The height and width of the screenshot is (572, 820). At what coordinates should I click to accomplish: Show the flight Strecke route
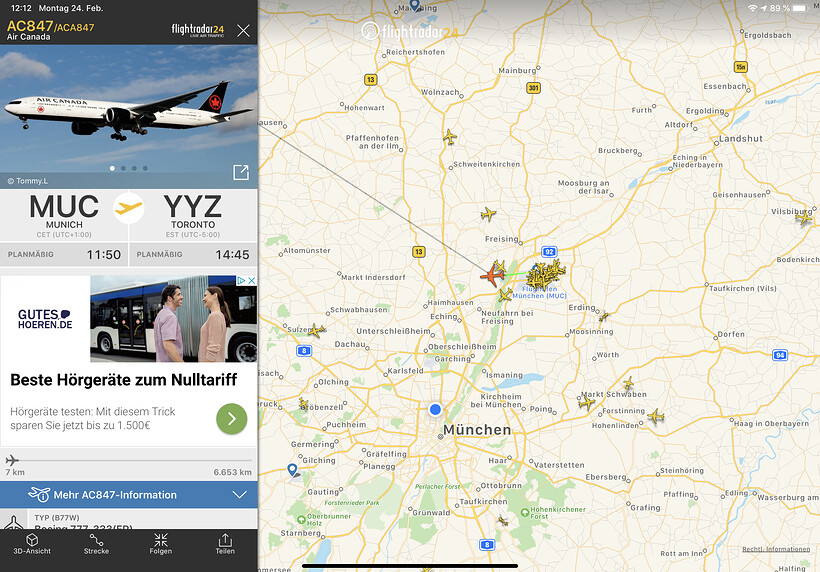(96, 544)
